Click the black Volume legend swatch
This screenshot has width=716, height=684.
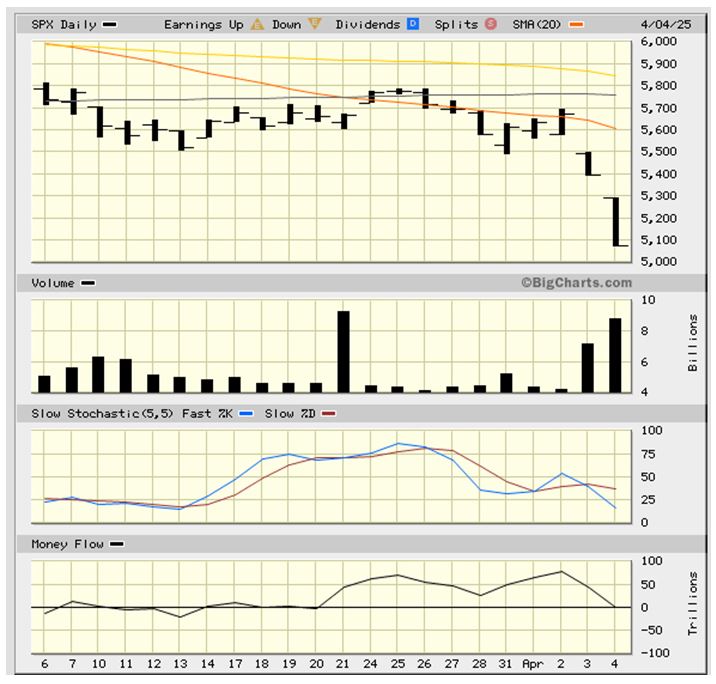[88, 283]
